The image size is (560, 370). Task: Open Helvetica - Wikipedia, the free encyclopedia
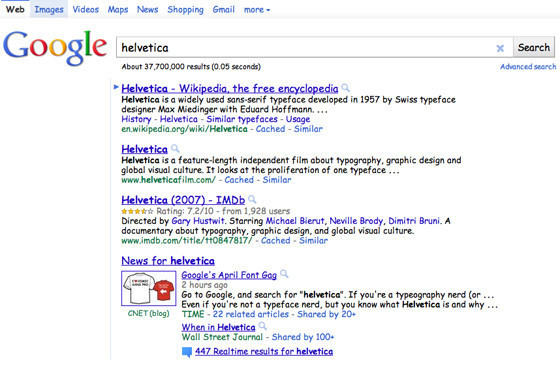point(230,89)
